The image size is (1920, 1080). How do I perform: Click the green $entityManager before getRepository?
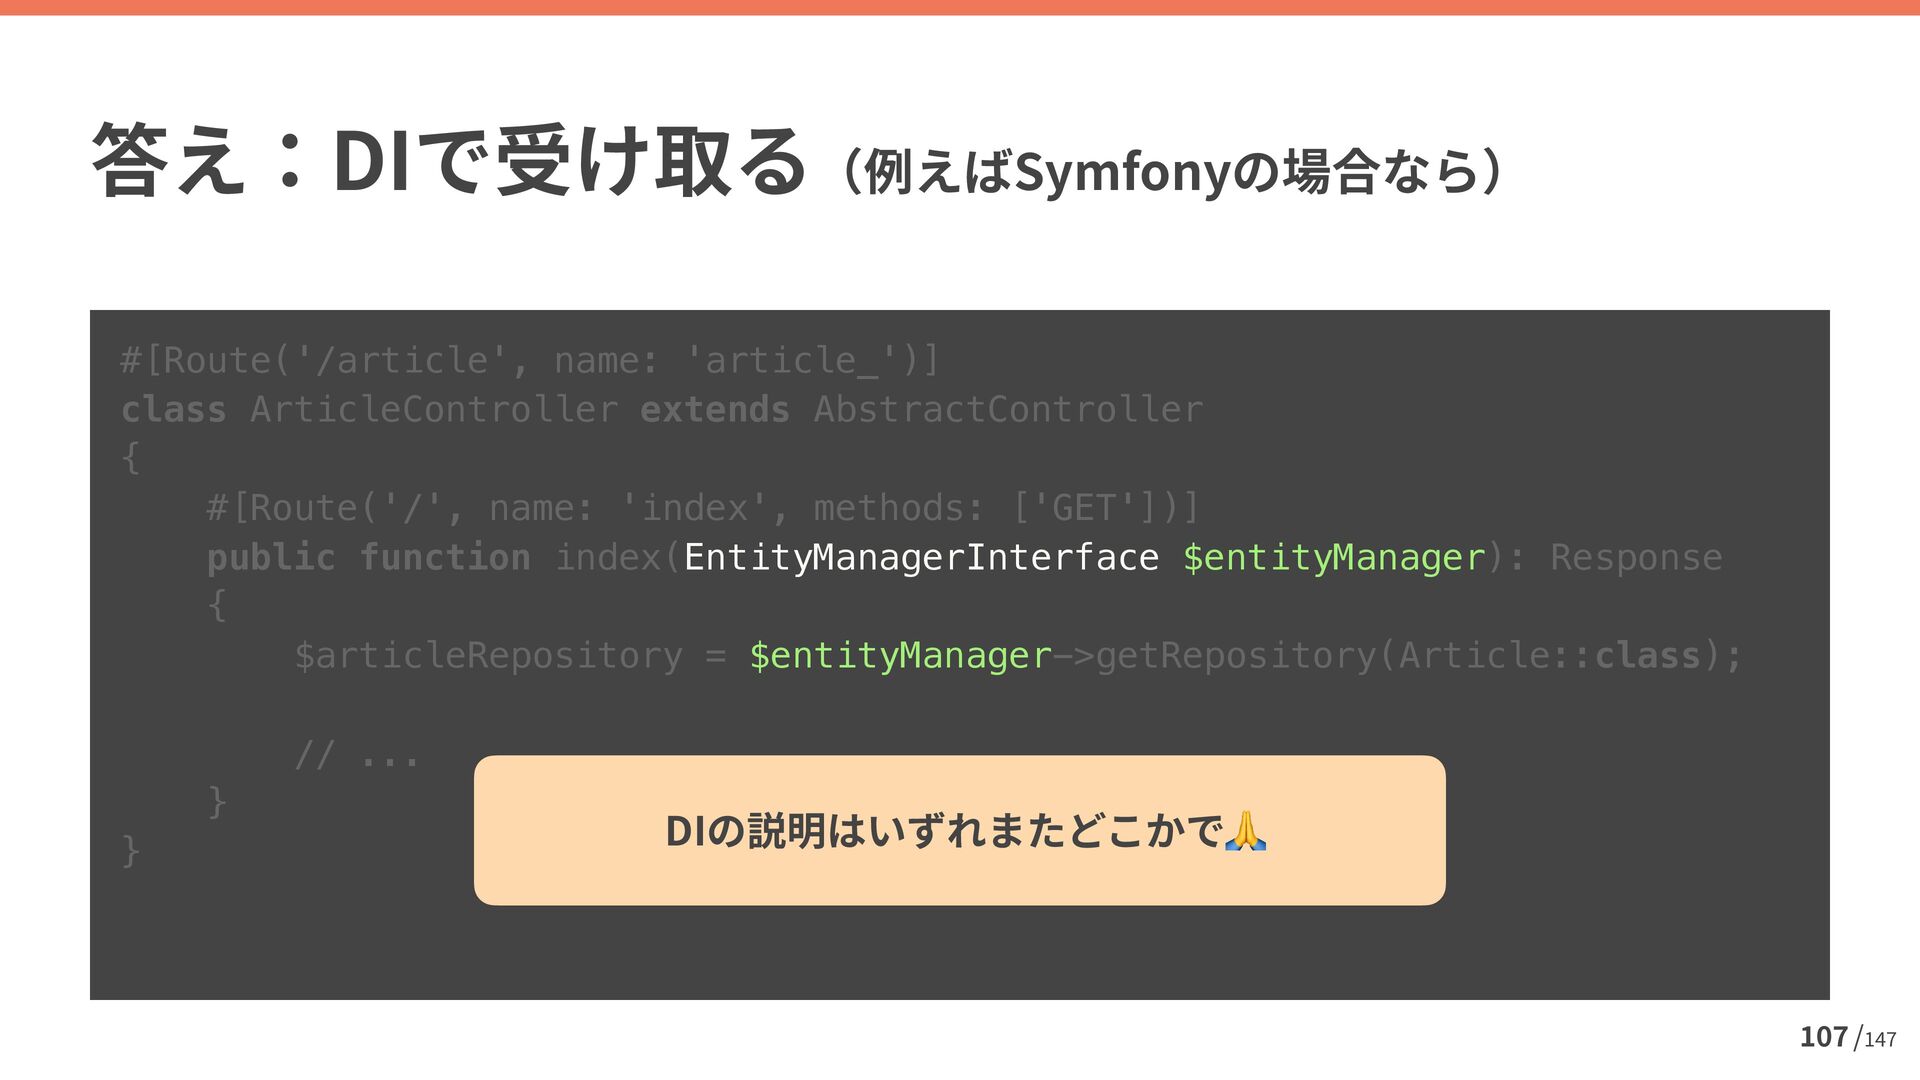click(900, 655)
